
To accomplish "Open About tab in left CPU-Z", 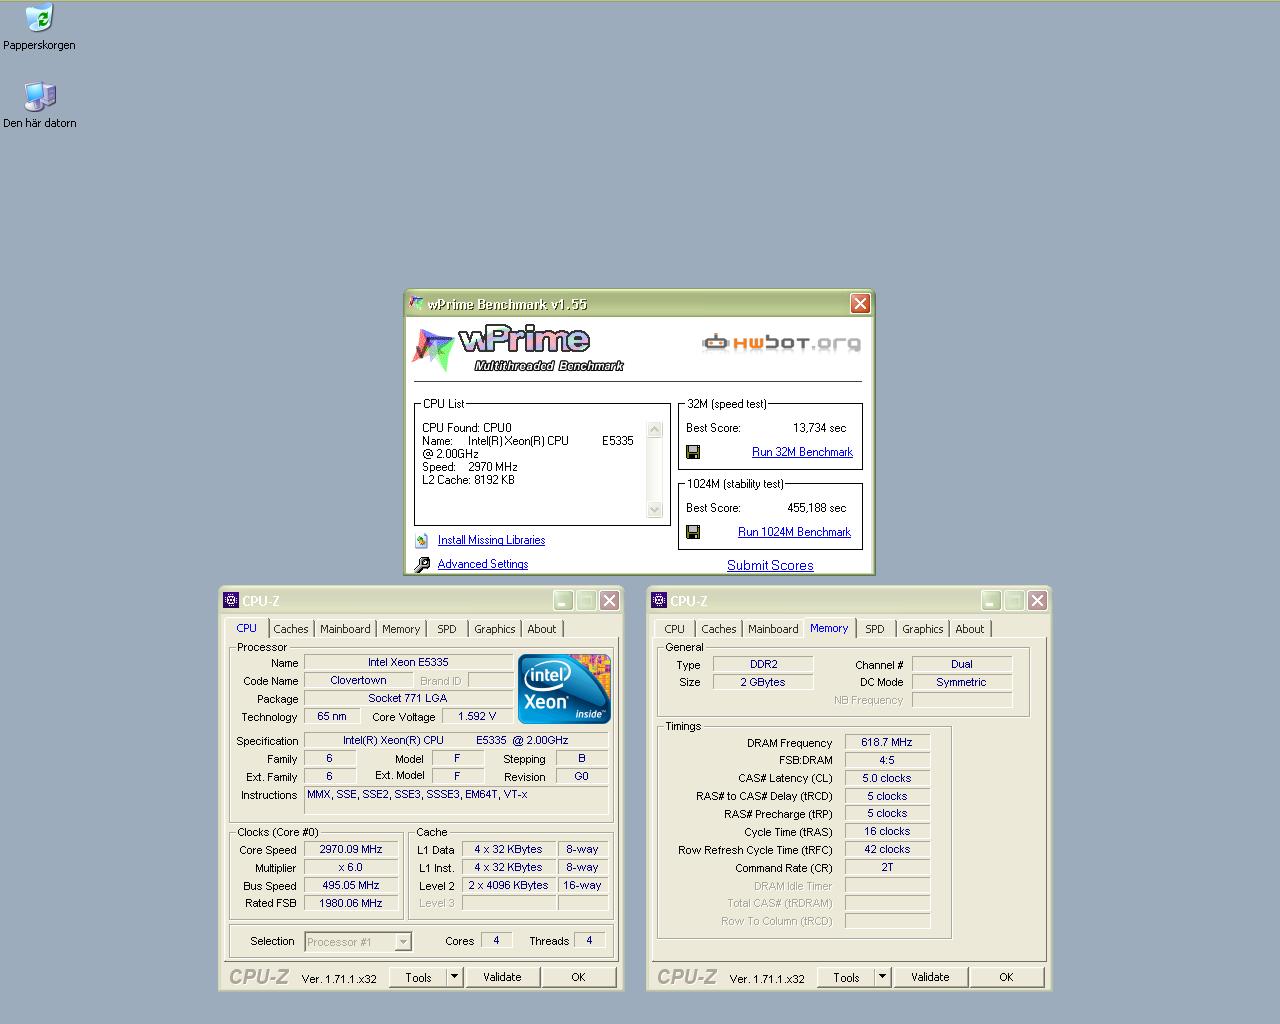I will (x=542, y=629).
